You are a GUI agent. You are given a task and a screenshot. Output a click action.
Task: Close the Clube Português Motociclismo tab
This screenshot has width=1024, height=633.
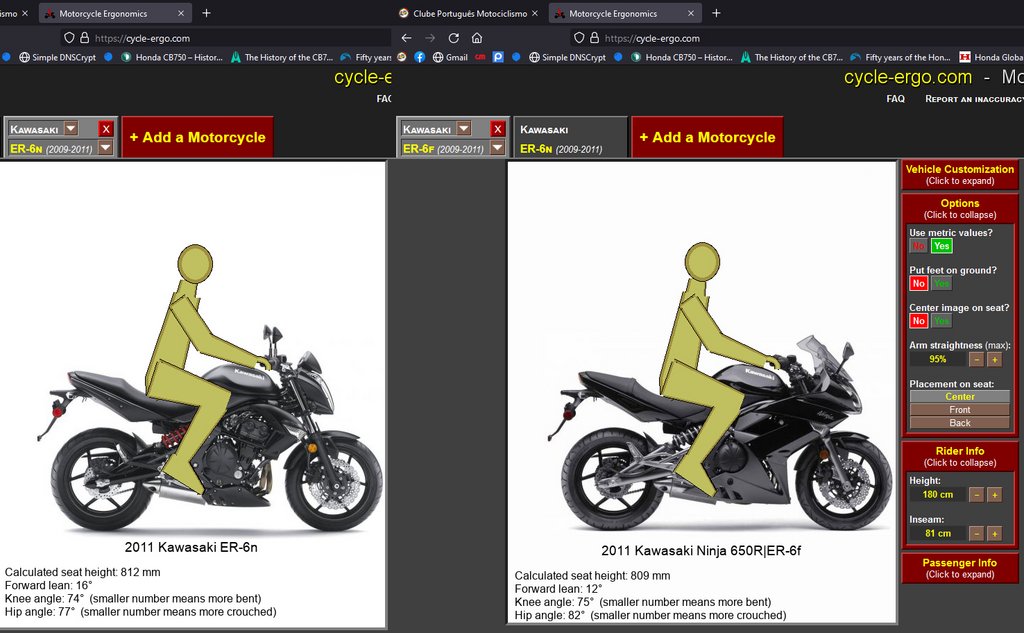click(x=535, y=13)
